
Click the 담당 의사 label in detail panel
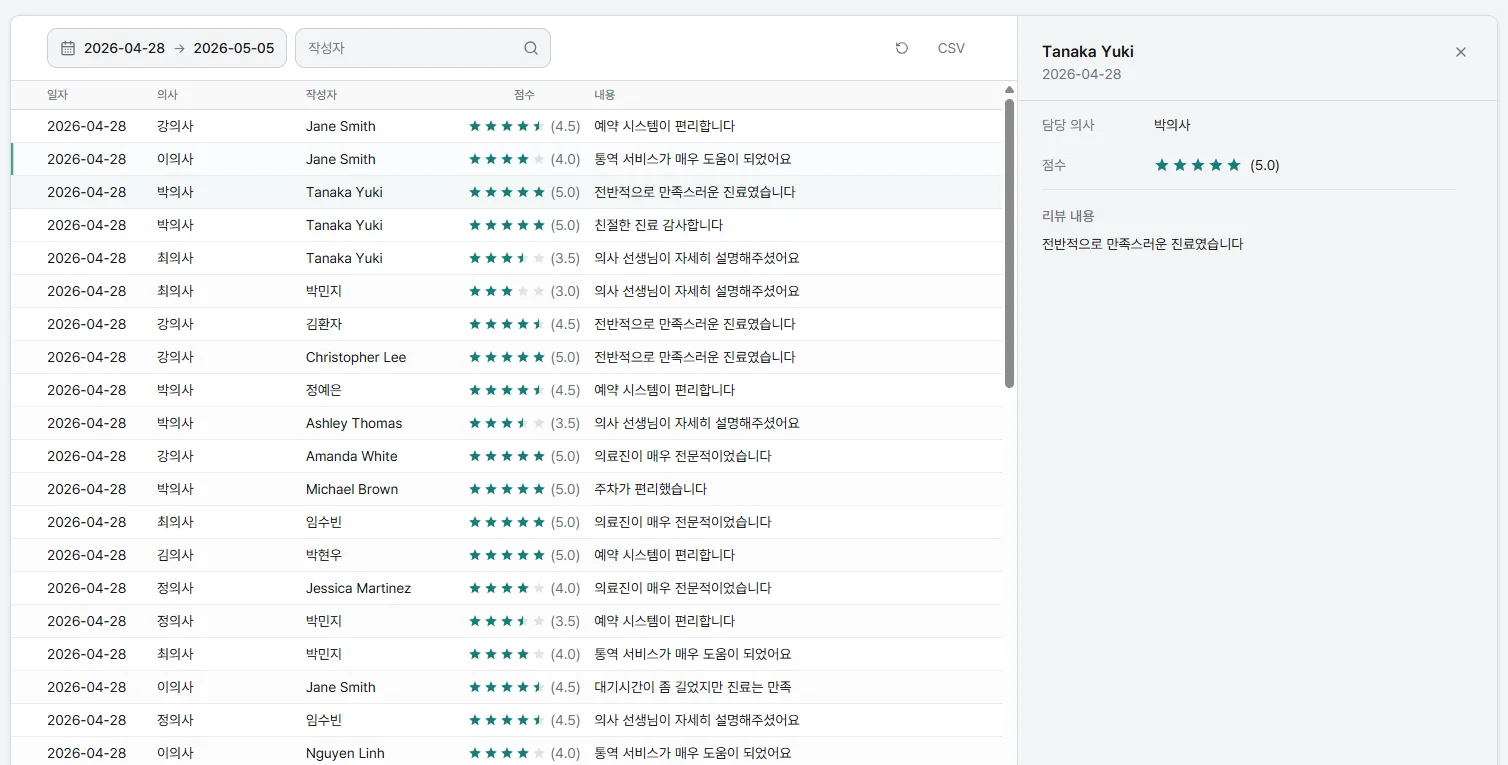[1068, 125]
